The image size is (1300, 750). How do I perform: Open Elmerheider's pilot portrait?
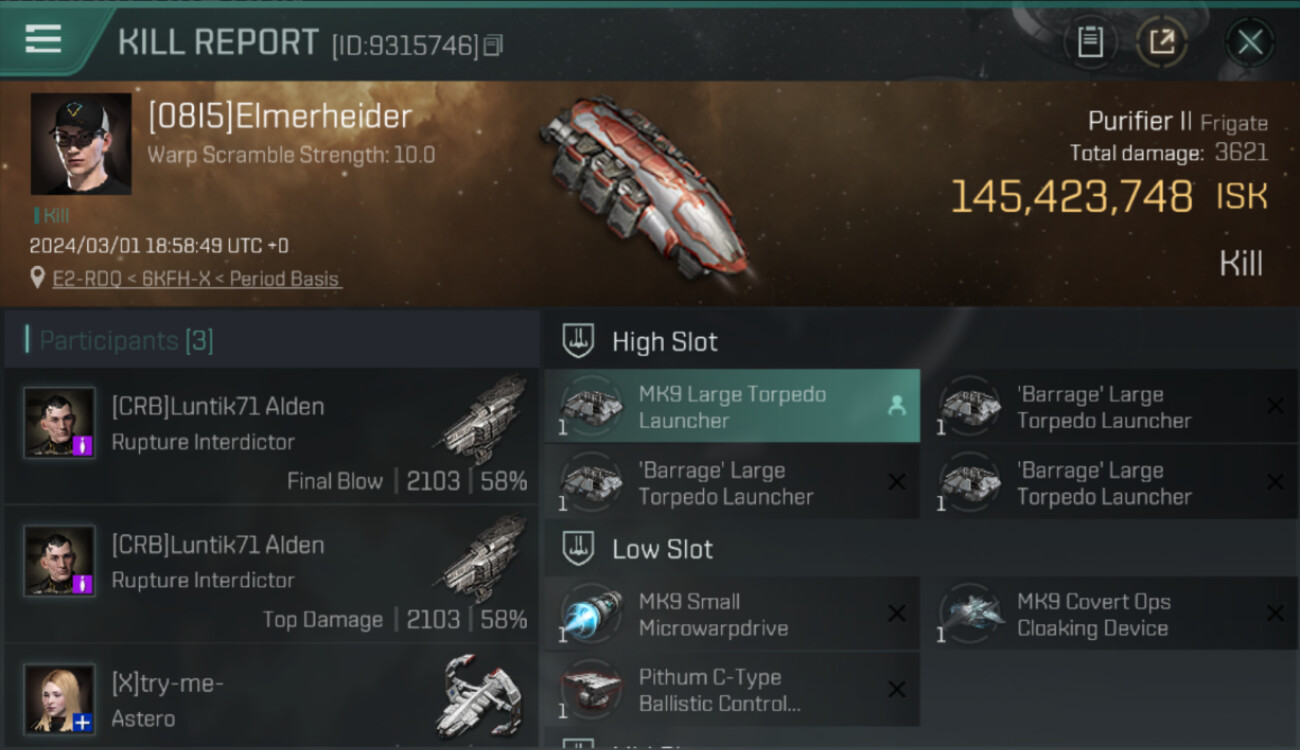(81, 144)
